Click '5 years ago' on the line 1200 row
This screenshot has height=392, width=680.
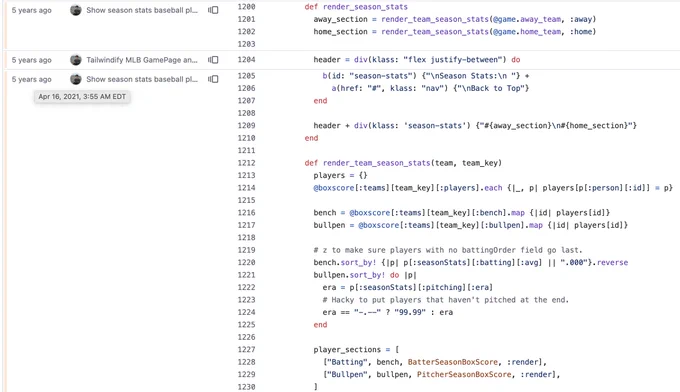coord(32,10)
